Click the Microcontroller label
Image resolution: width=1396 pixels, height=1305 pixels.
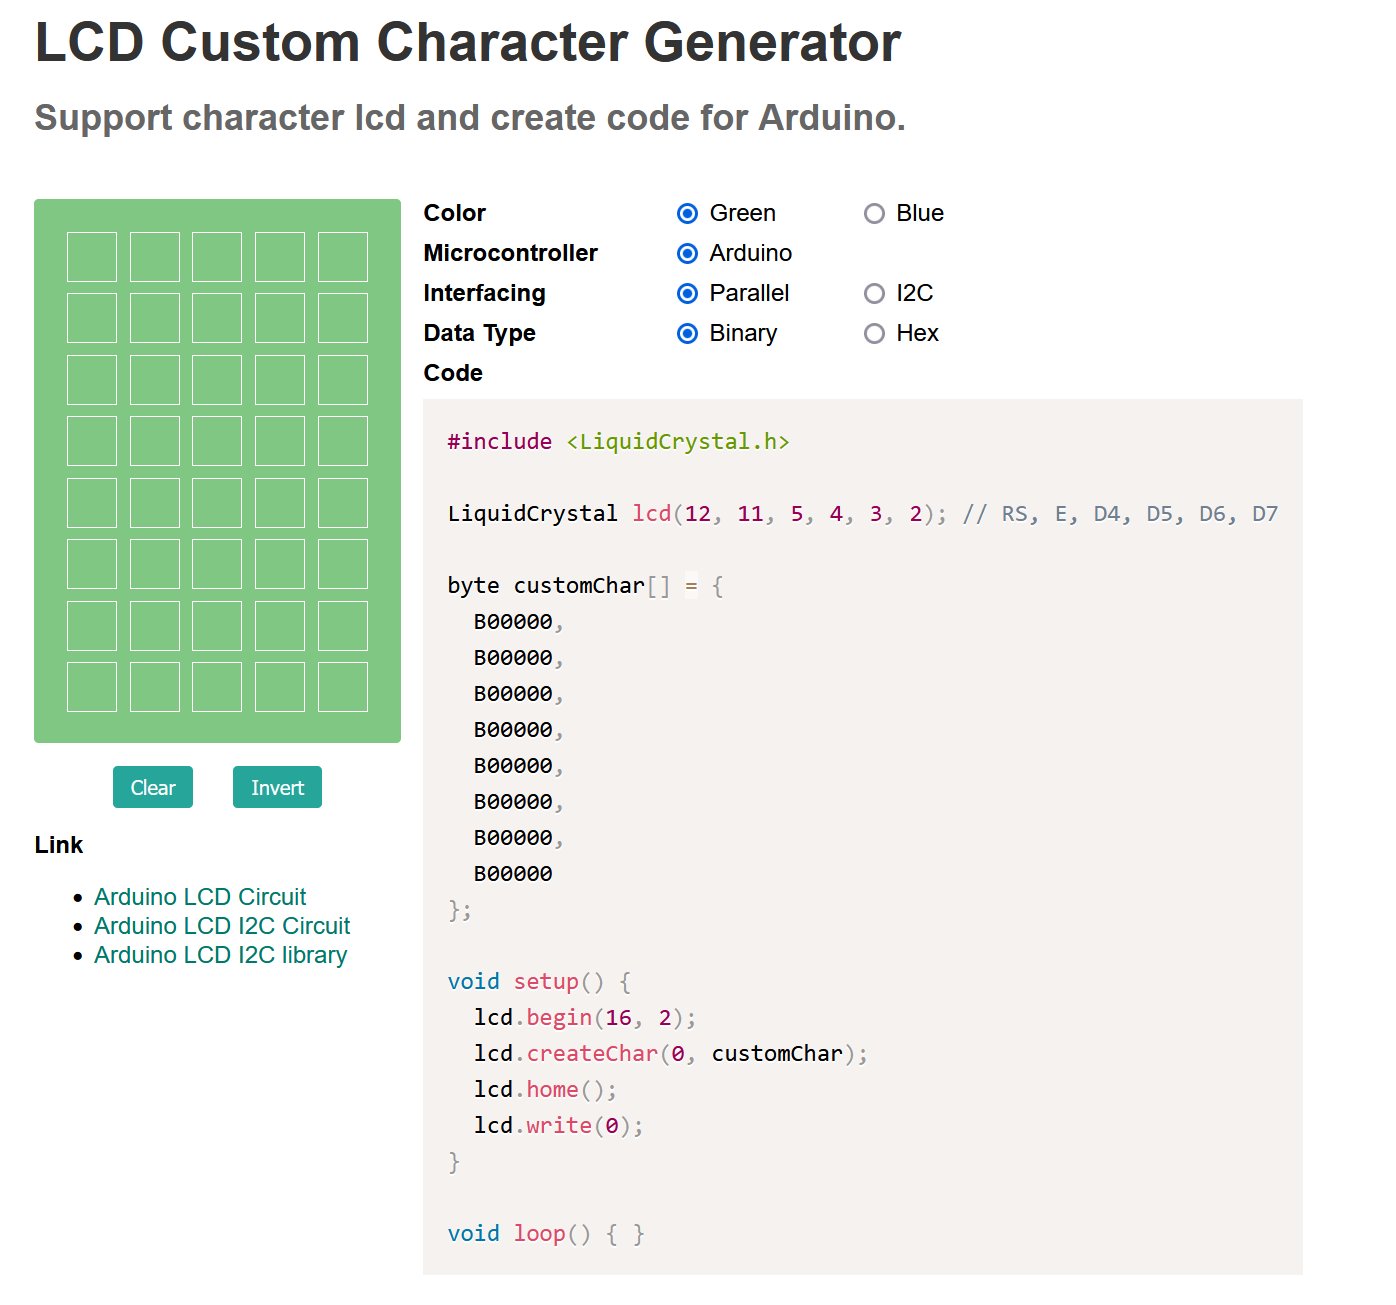tap(510, 253)
